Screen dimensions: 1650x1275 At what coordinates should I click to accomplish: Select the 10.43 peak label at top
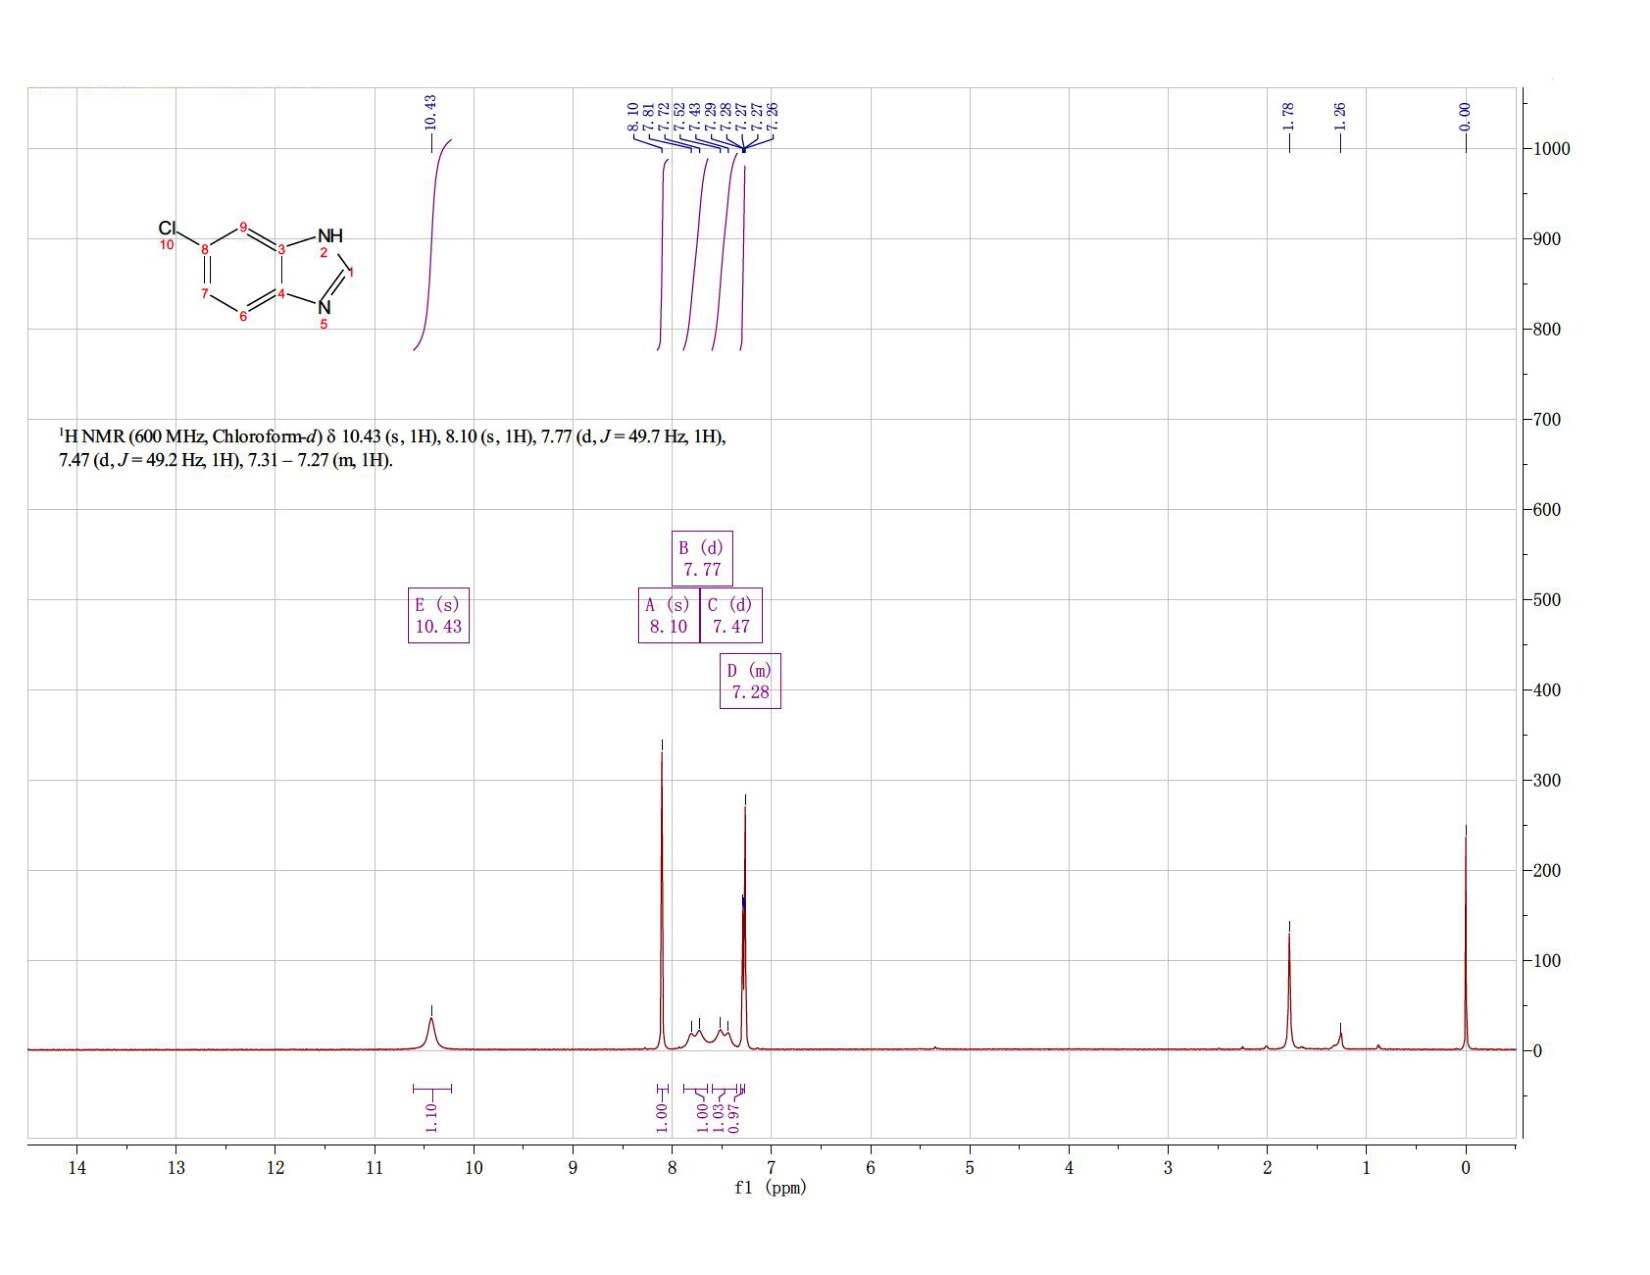tap(431, 112)
